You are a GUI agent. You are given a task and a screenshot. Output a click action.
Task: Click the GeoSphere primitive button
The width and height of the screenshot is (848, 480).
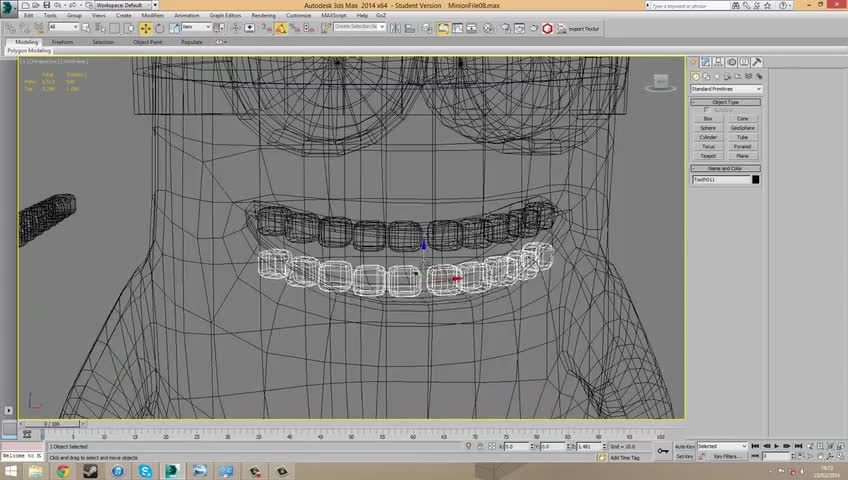click(x=742, y=128)
